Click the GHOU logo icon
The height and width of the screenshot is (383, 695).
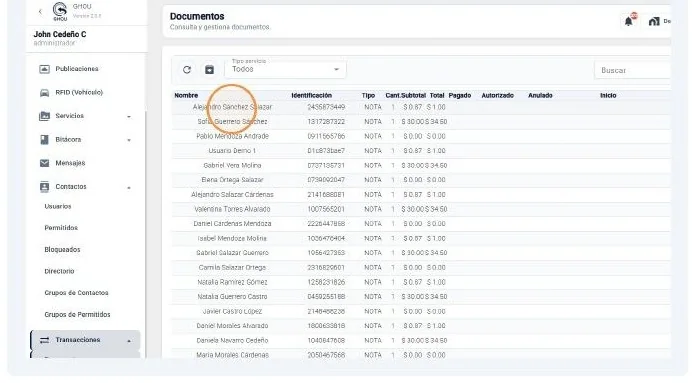point(60,11)
